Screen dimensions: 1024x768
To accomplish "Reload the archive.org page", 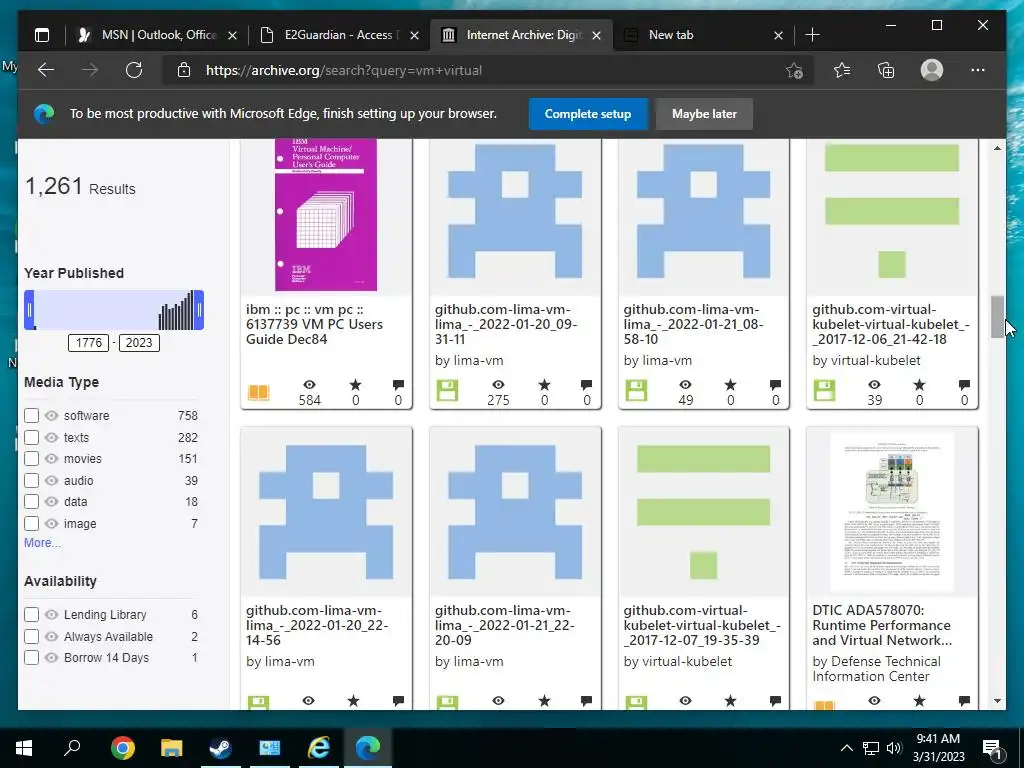I will tap(134, 70).
